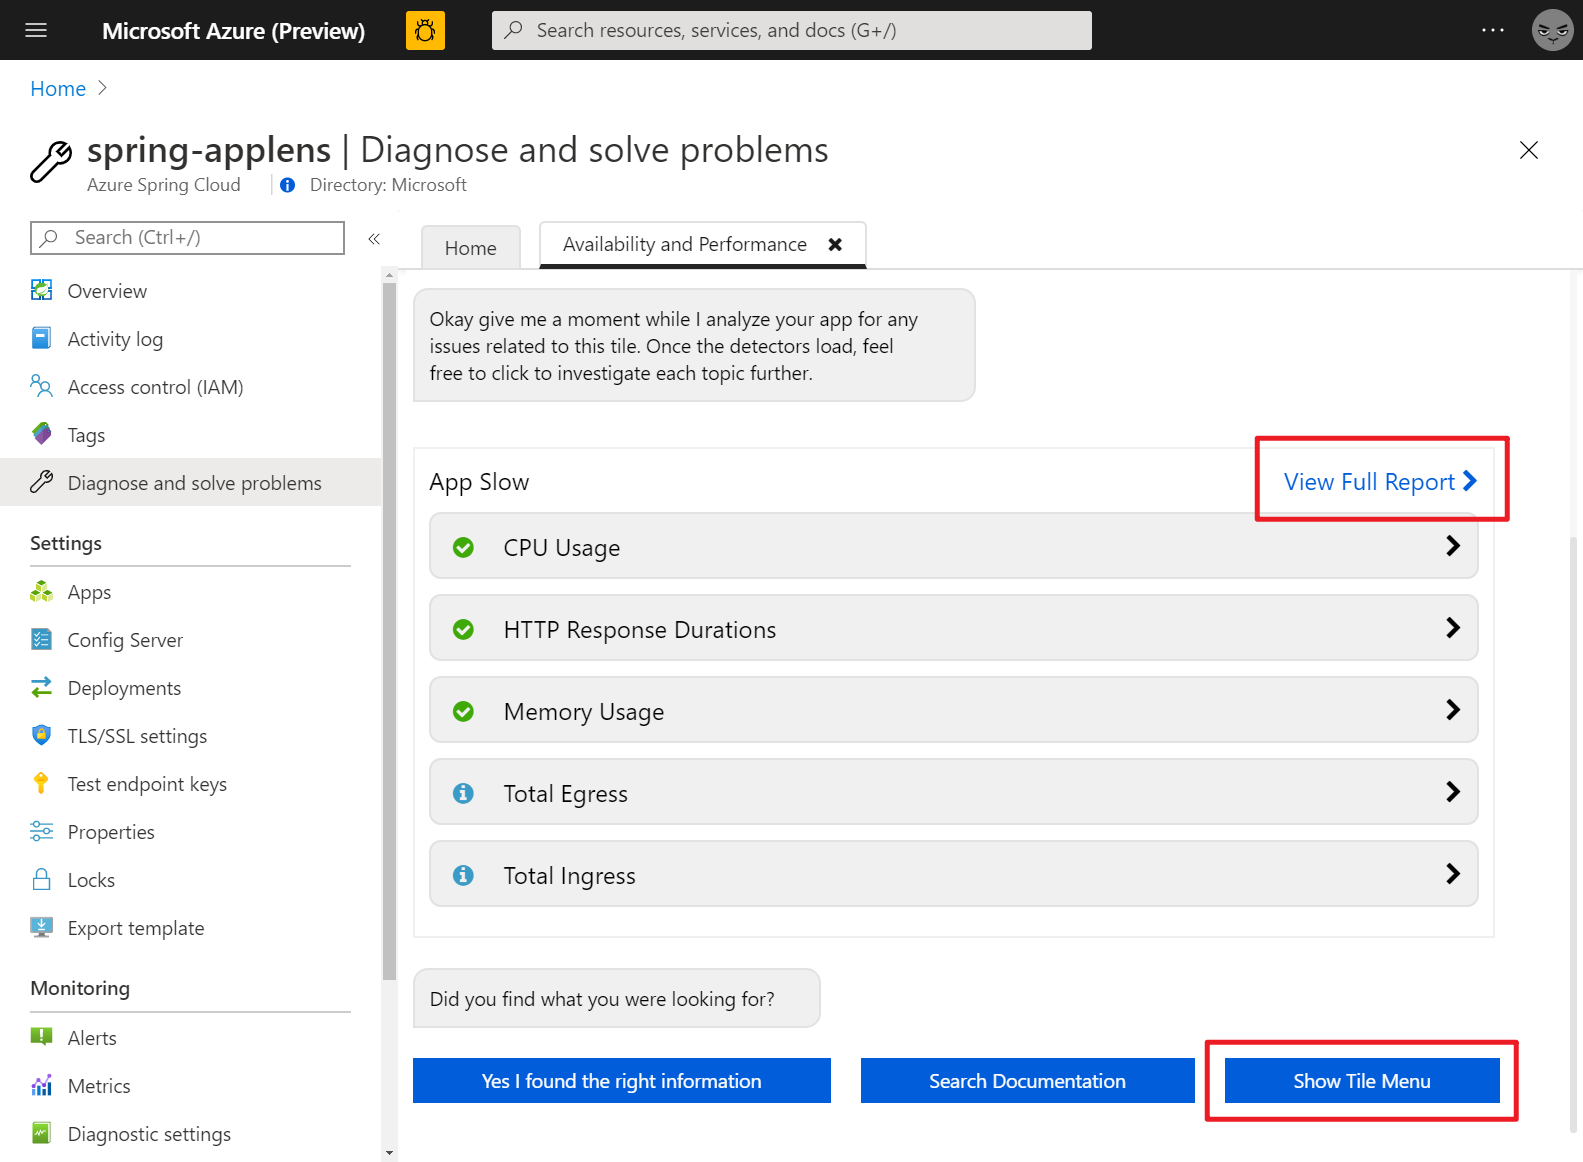Click the Activity log icon
1583x1162 pixels.
pyautogui.click(x=41, y=338)
